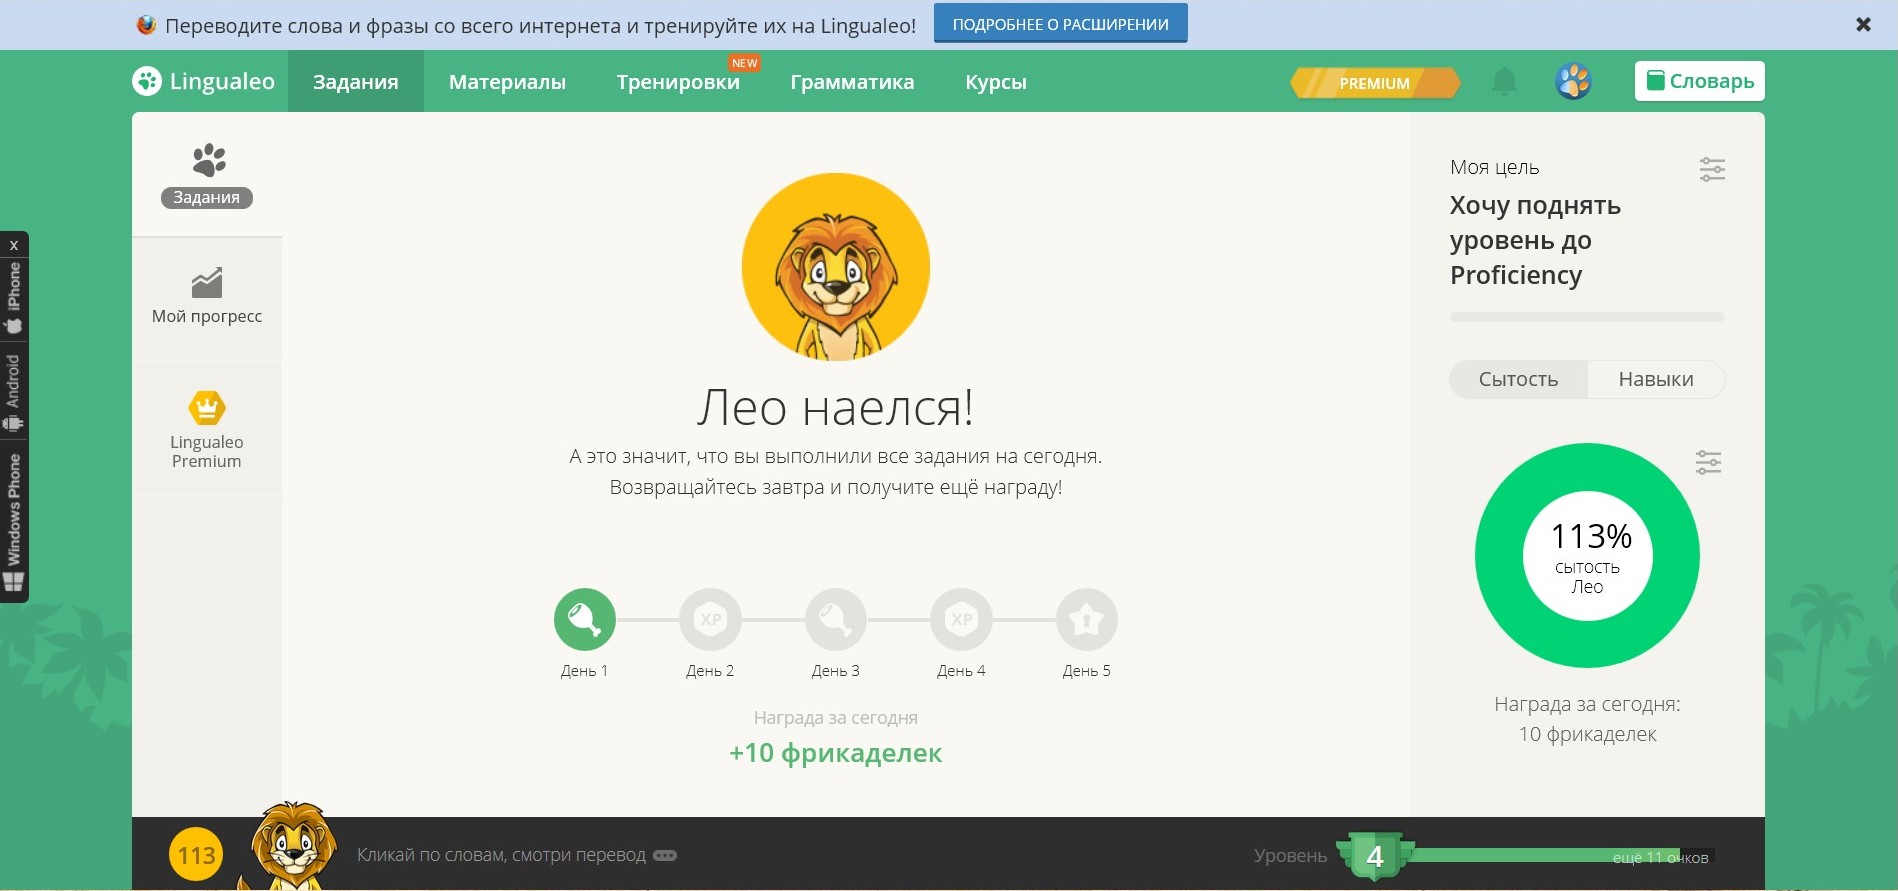Viewport: 1898px width, 891px height.
Task: Click the Lingualeo paw logo icon
Action: [x=147, y=81]
